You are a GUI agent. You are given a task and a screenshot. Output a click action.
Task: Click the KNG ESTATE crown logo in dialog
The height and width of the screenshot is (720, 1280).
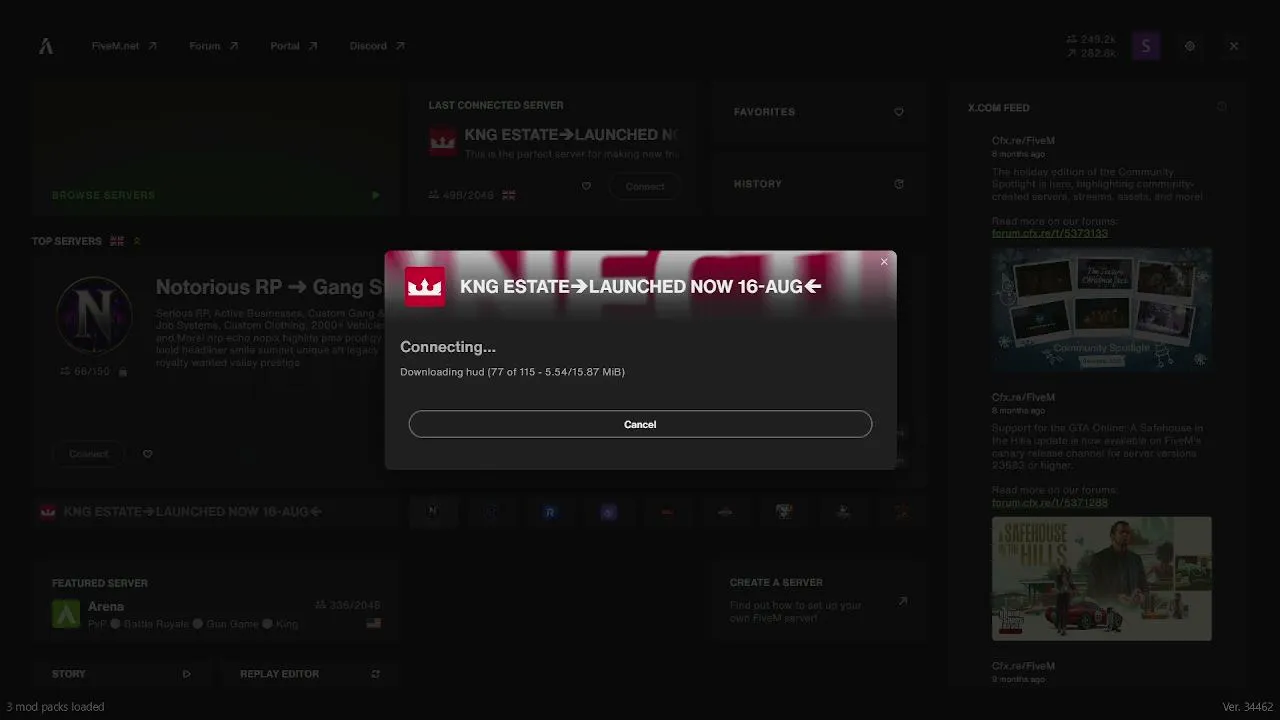(x=425, y=286)
